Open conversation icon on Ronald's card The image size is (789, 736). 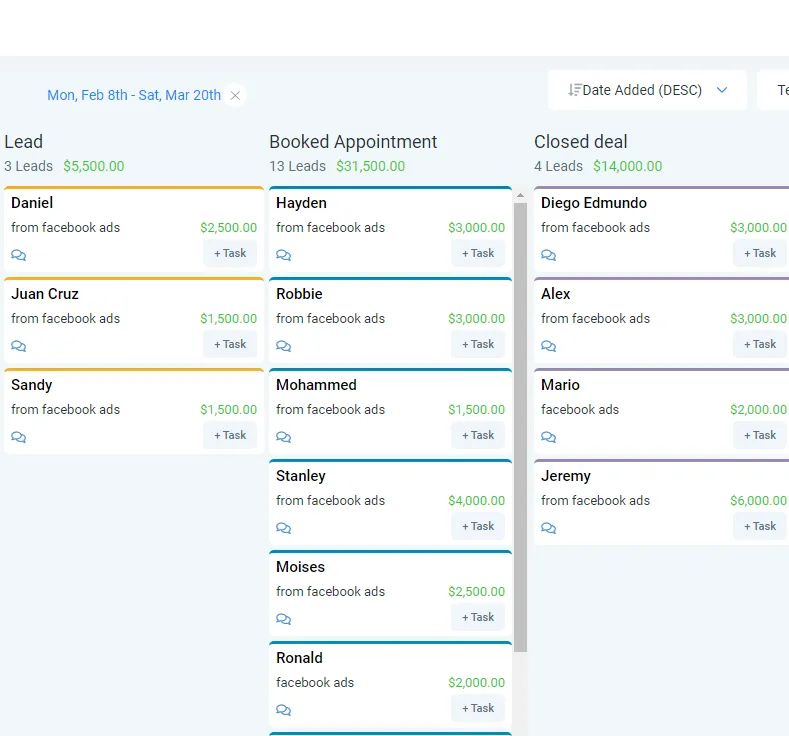coord(284,710)
